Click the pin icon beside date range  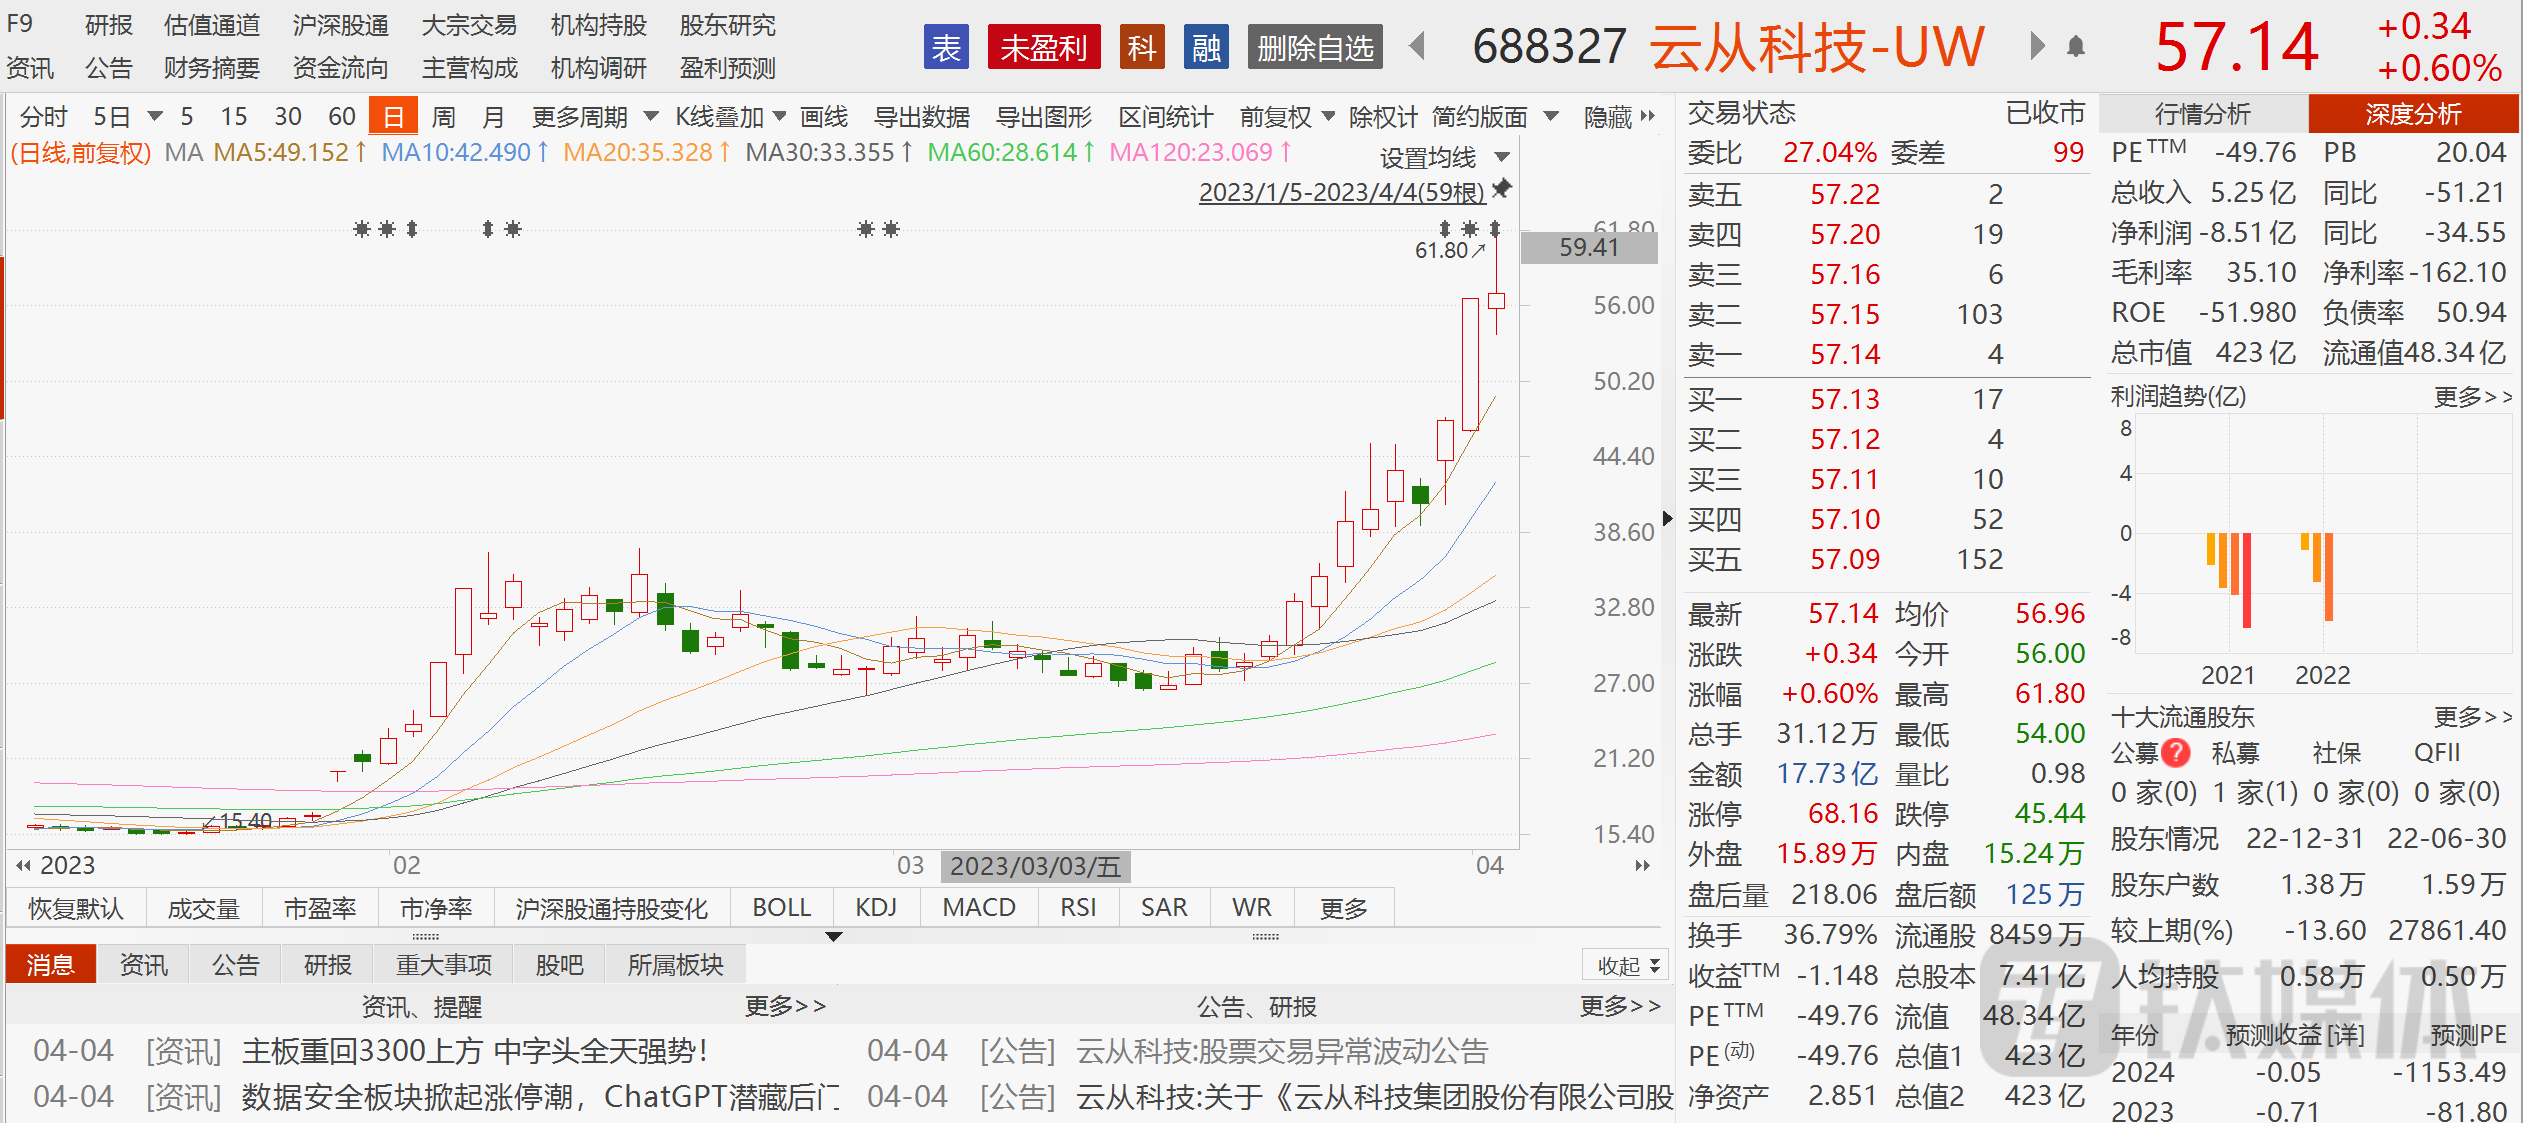coord(1501,189)
